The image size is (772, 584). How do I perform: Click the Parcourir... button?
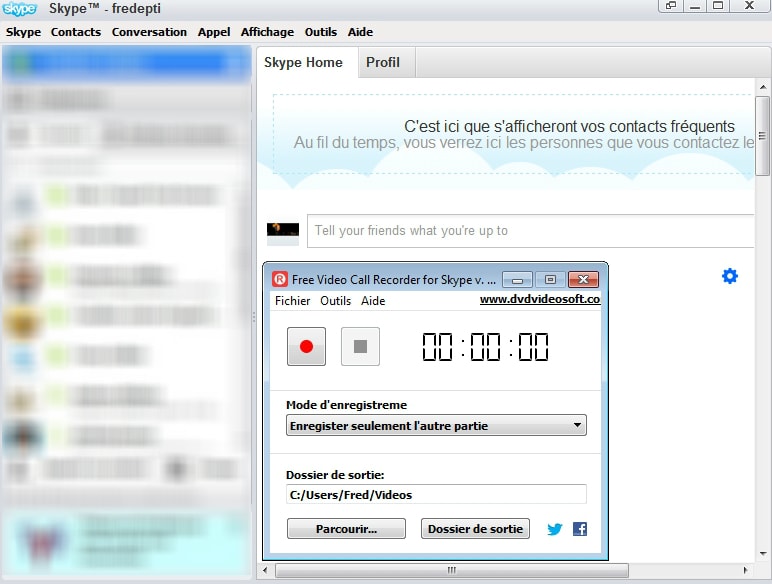click(x=346, y=529)
